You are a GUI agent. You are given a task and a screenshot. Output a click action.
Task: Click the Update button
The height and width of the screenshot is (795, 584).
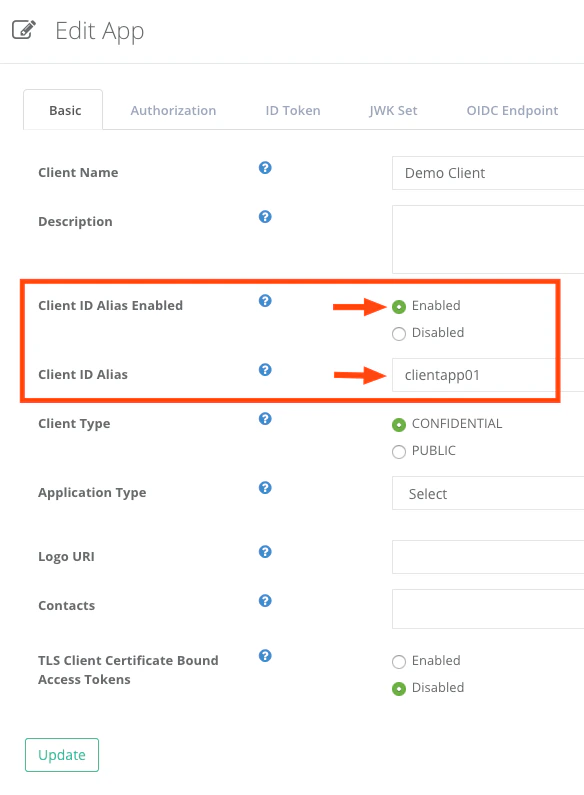coord(62,755)
